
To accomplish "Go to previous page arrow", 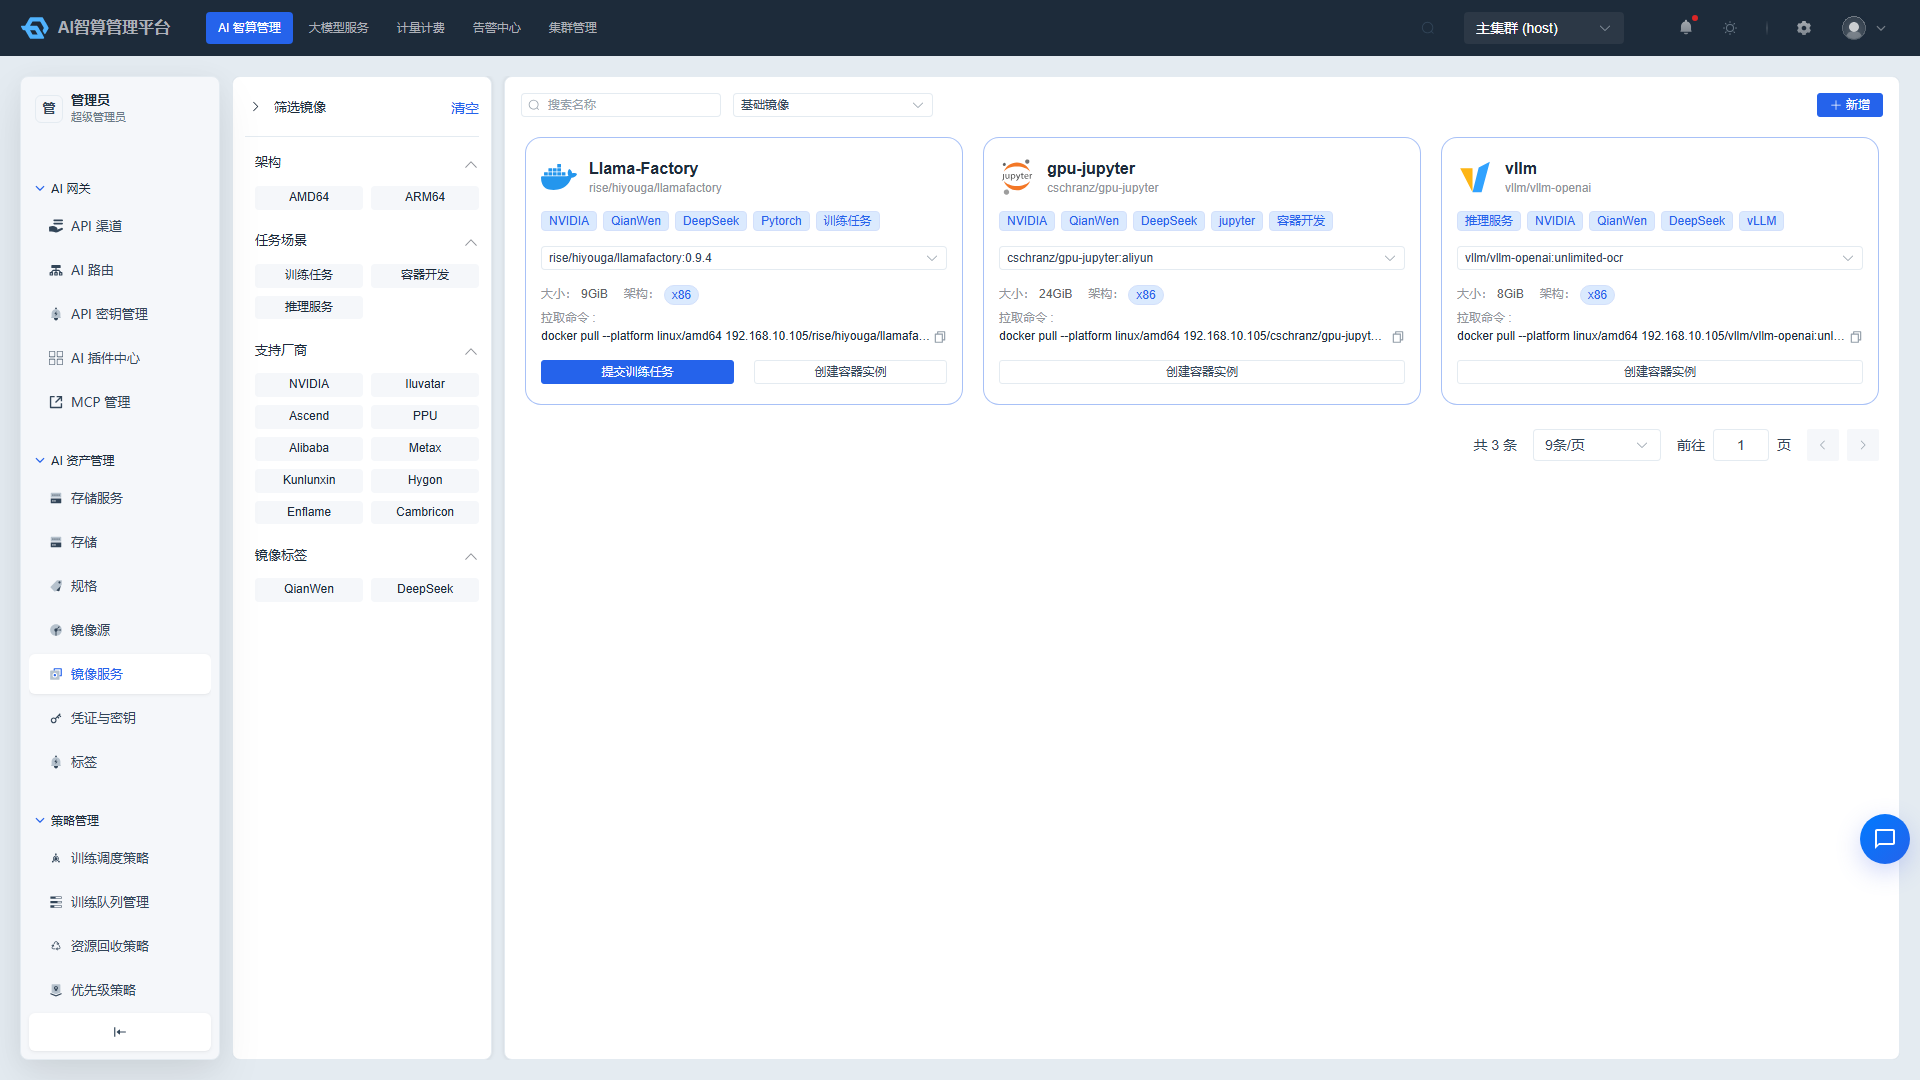I will point(1823,445).
